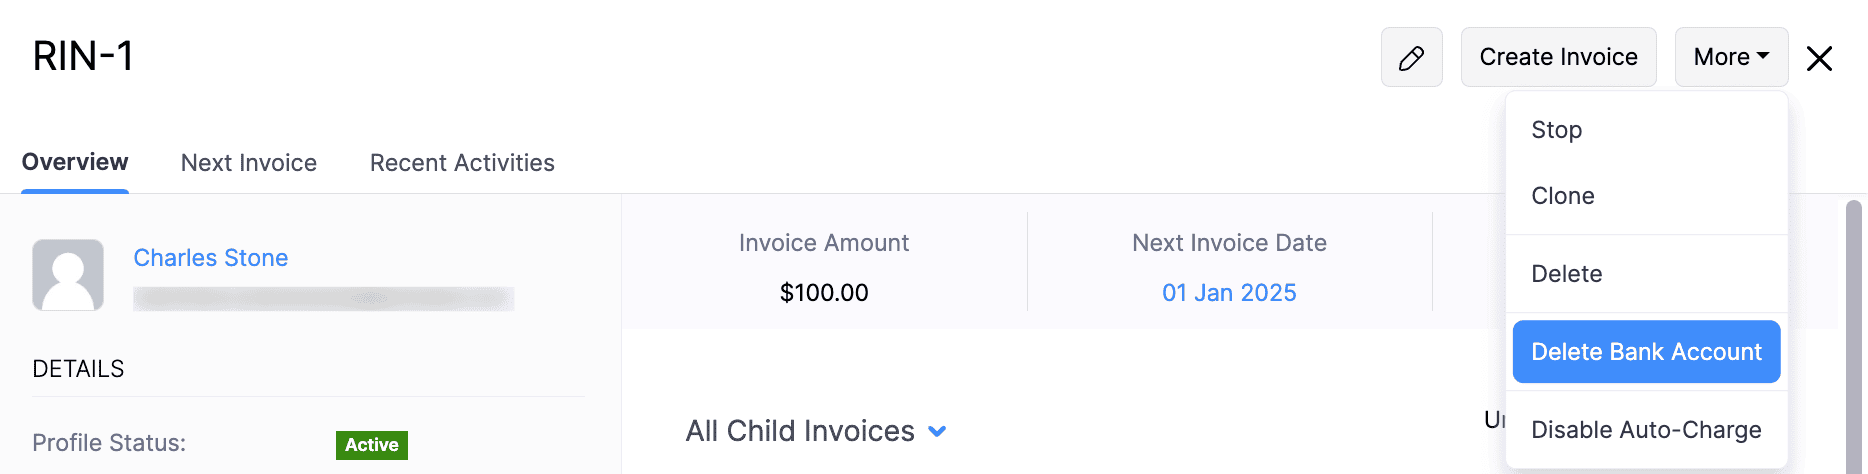Click the pencil edit icon
This screenshot has width=1868, height=474.
tap(1411, 58)
